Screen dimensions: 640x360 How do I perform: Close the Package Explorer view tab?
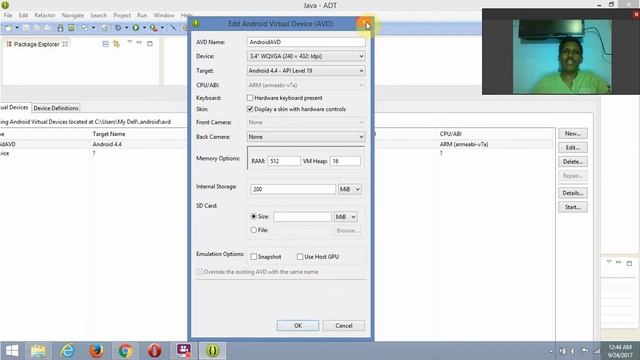point(65,44)
